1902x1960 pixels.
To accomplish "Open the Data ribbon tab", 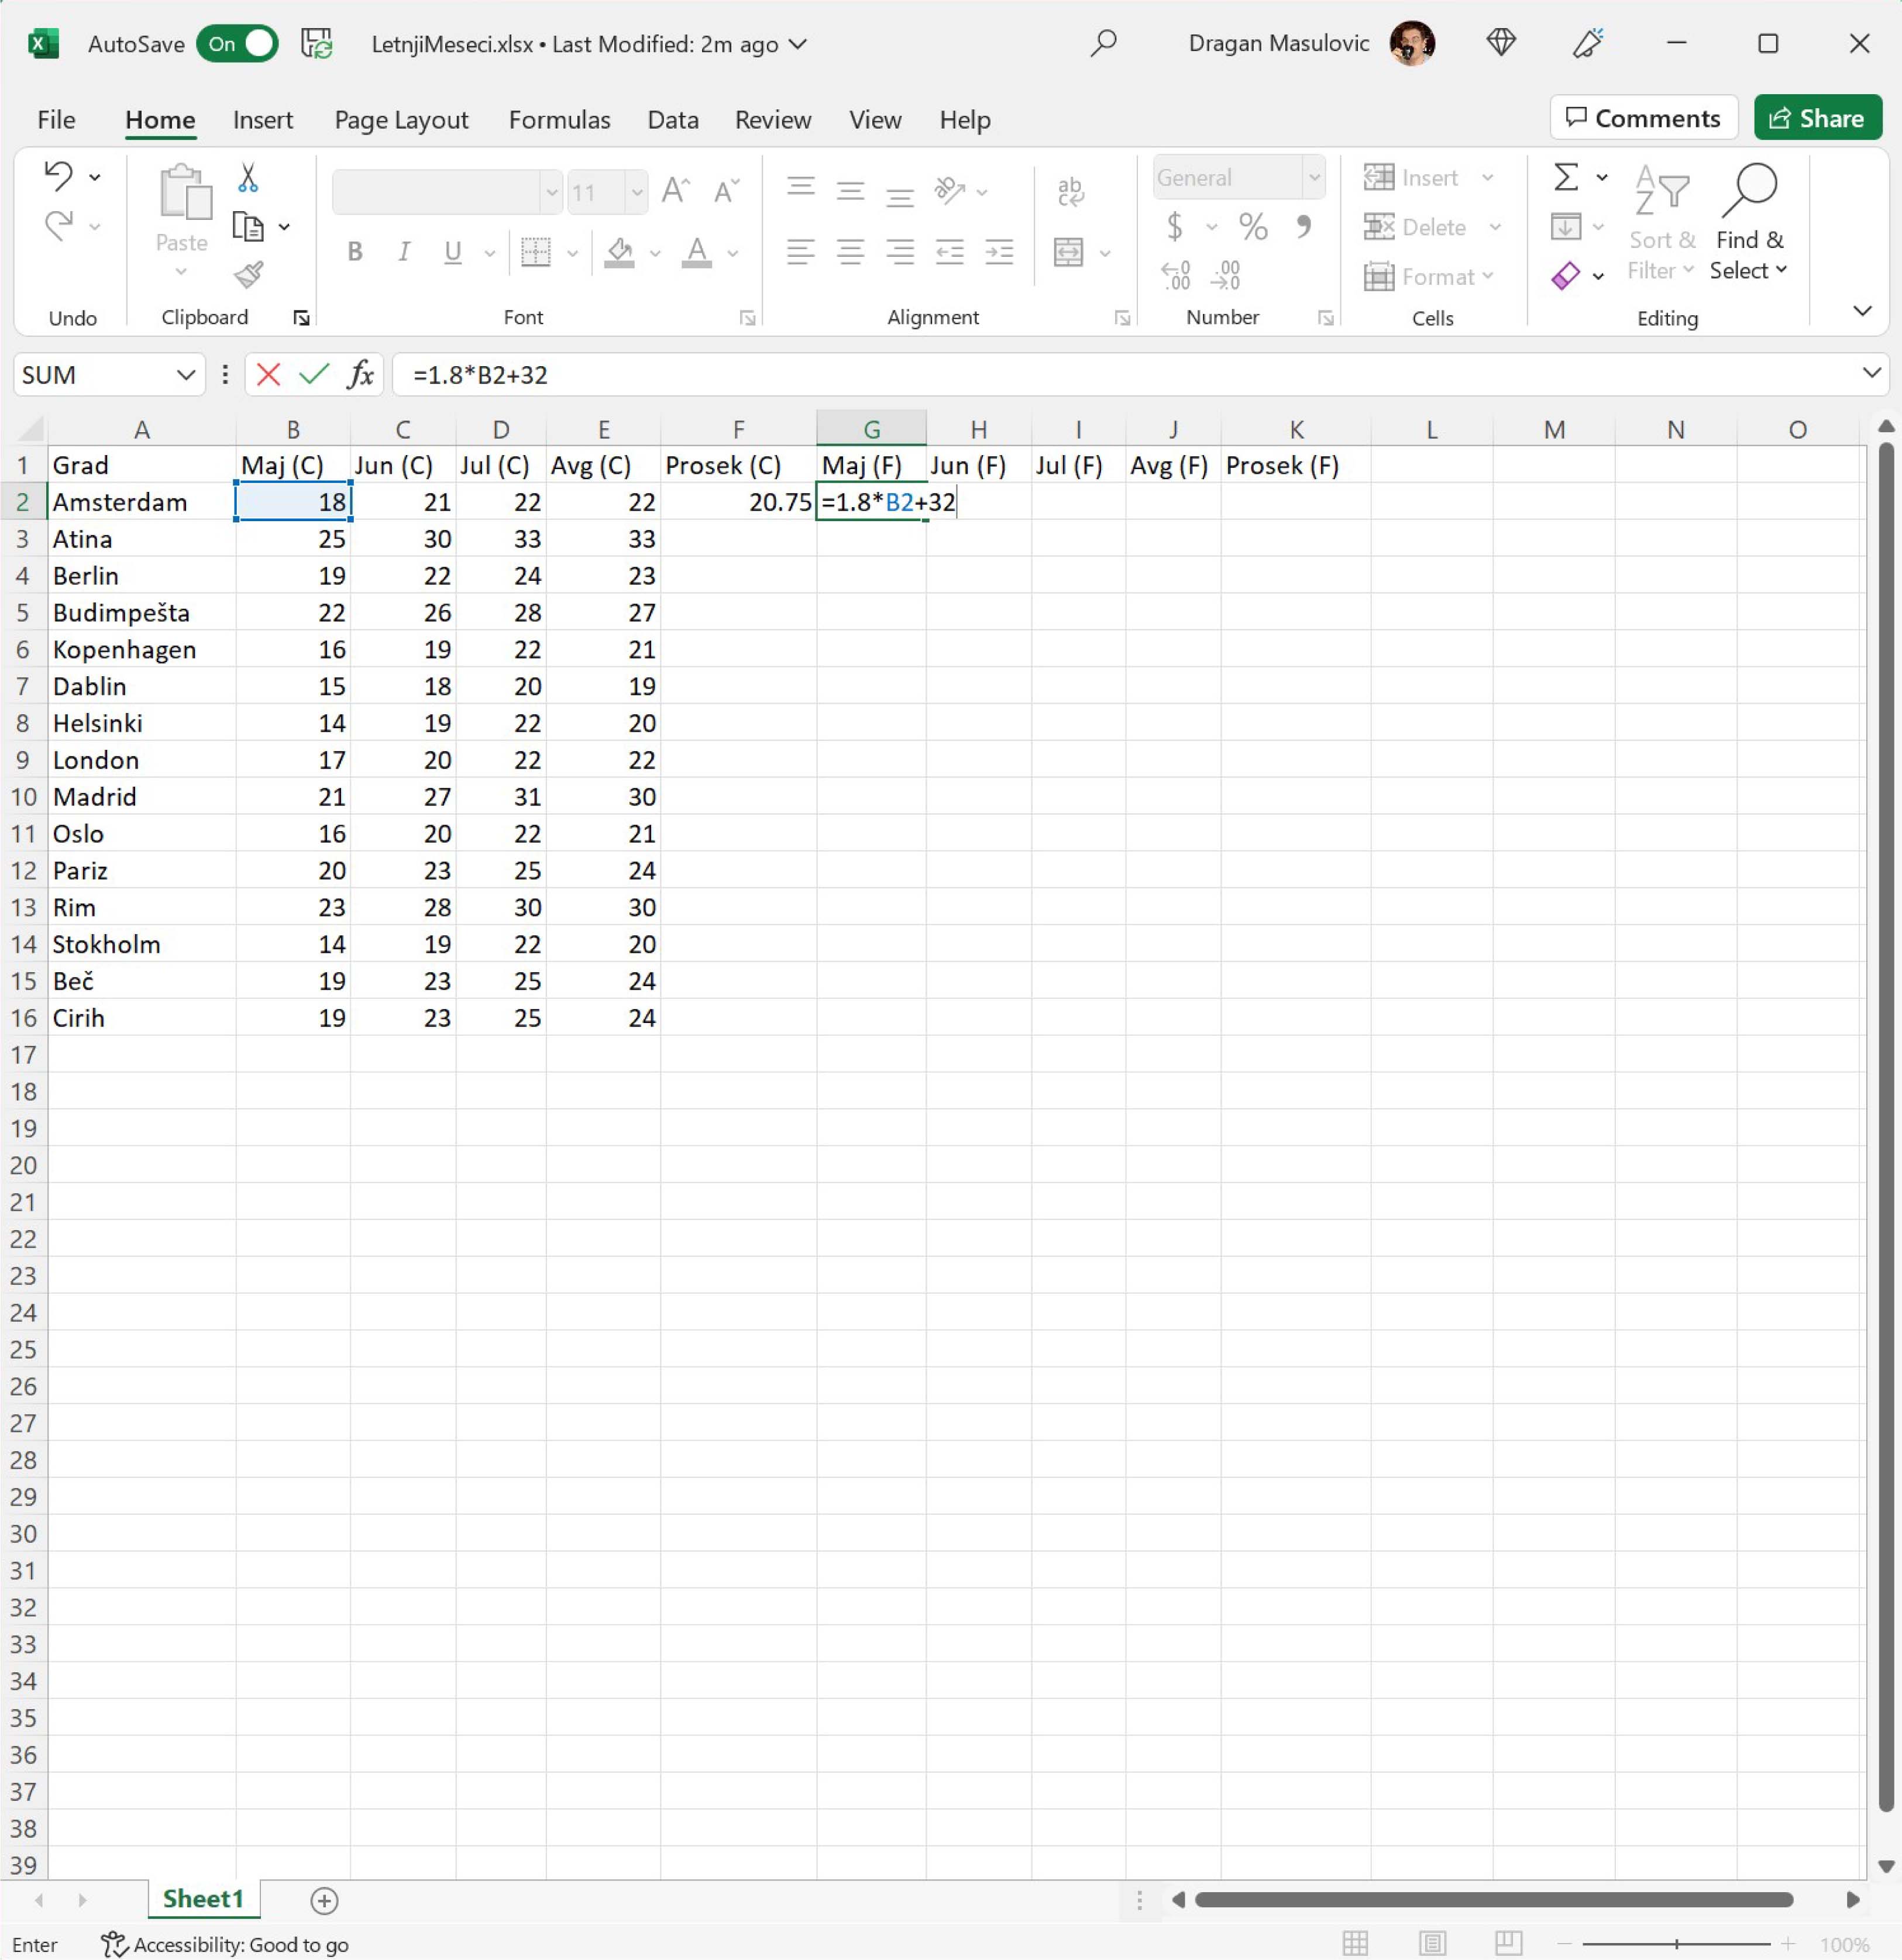I will coord(672,120).
